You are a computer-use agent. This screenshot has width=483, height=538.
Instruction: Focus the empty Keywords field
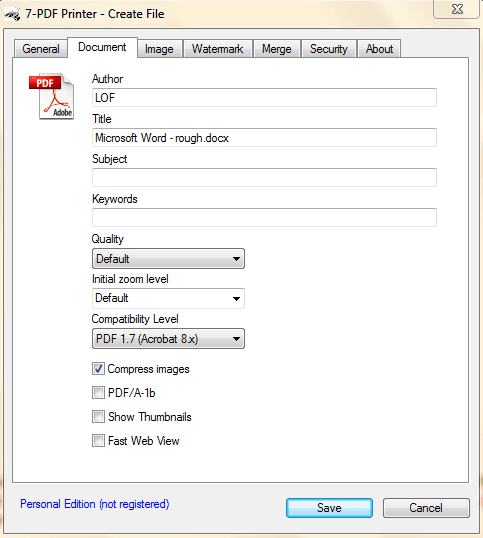[264, 217]
